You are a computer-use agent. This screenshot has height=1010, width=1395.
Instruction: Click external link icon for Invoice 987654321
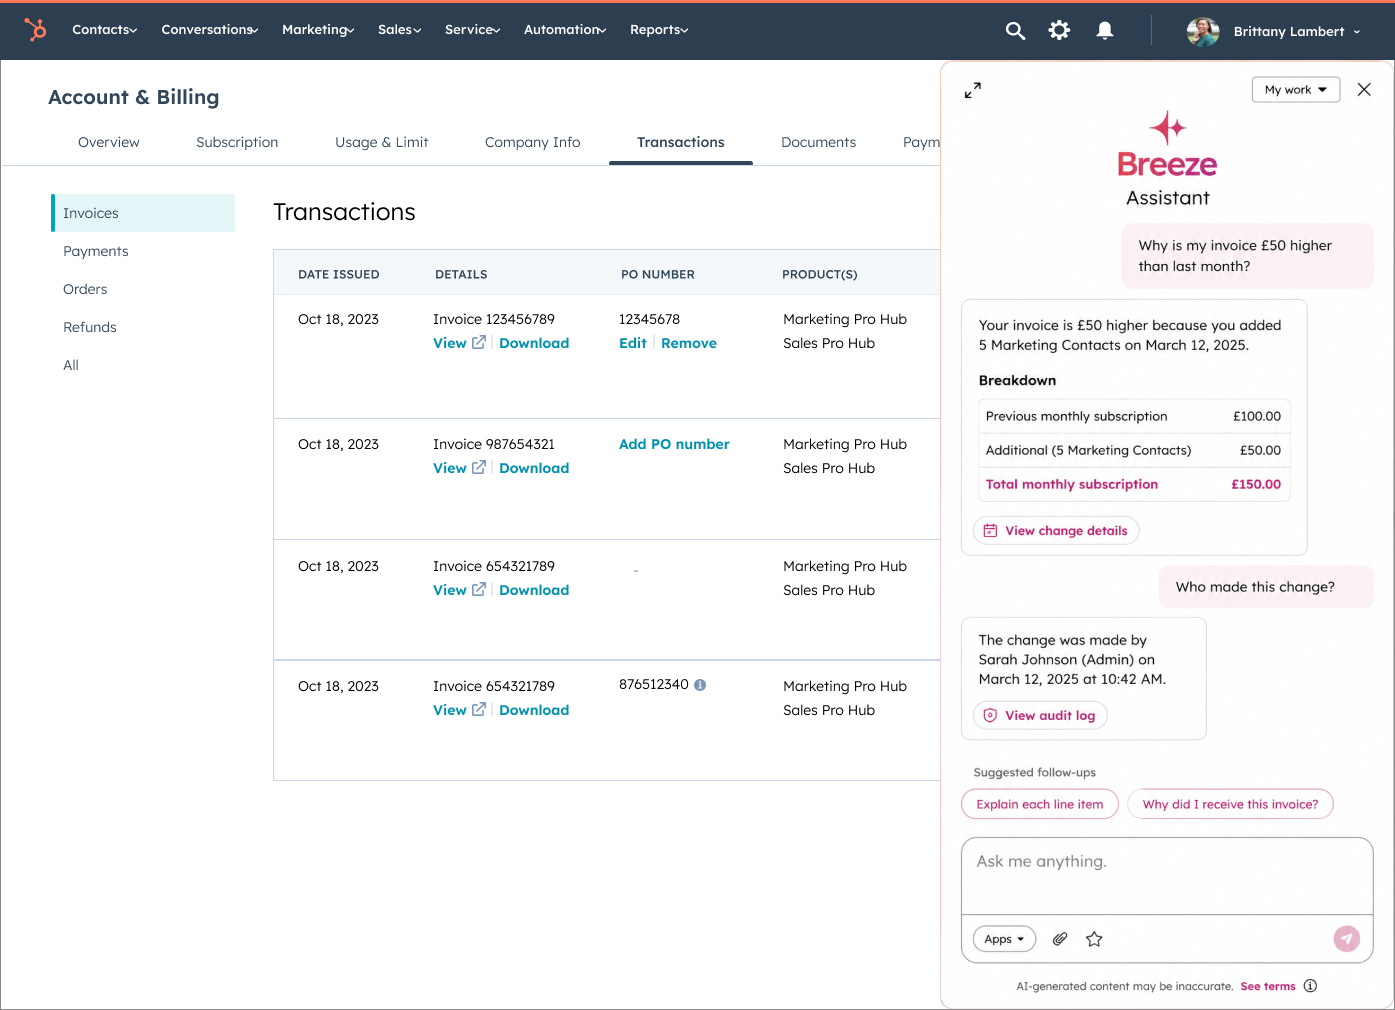(x=479, y=467)
